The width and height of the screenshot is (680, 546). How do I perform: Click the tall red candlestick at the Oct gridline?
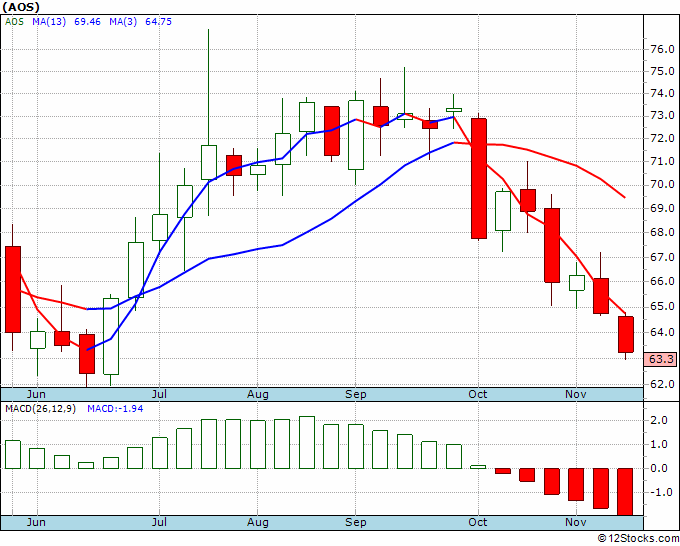pyautogui.click(x=479, y=178)
